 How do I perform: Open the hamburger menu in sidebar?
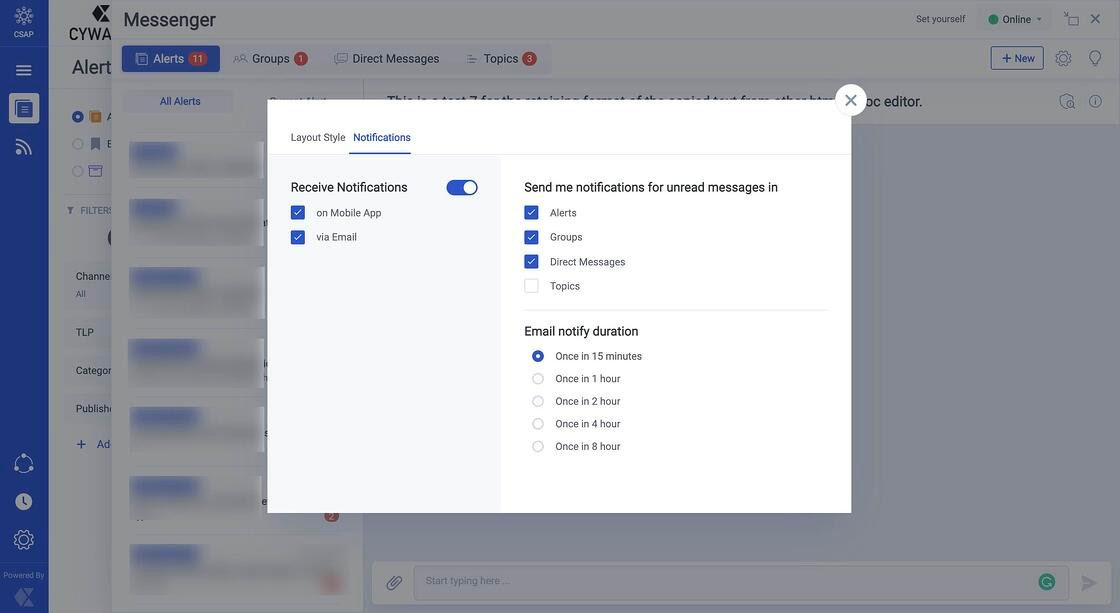pyautogui.click(x=23, y=70)
